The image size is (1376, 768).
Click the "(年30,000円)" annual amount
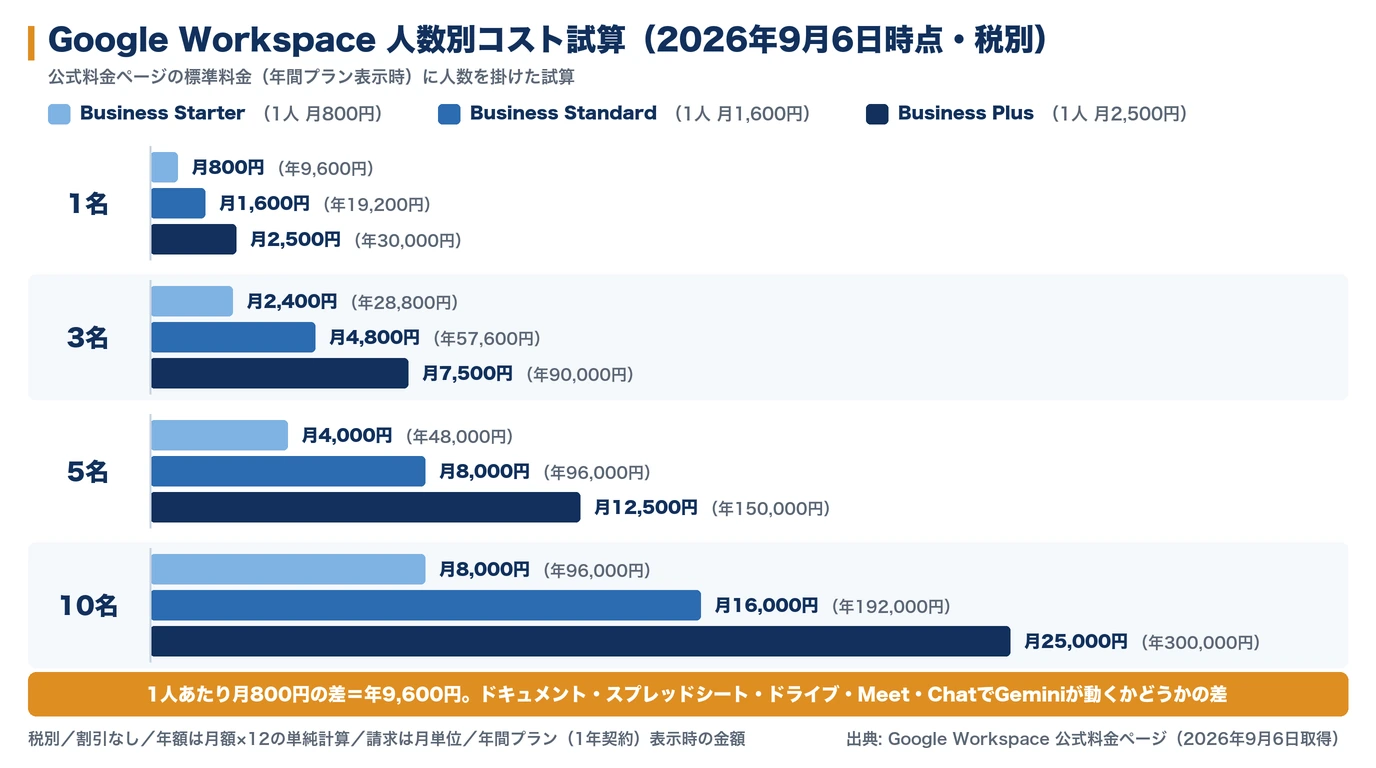tap(408, 241)
